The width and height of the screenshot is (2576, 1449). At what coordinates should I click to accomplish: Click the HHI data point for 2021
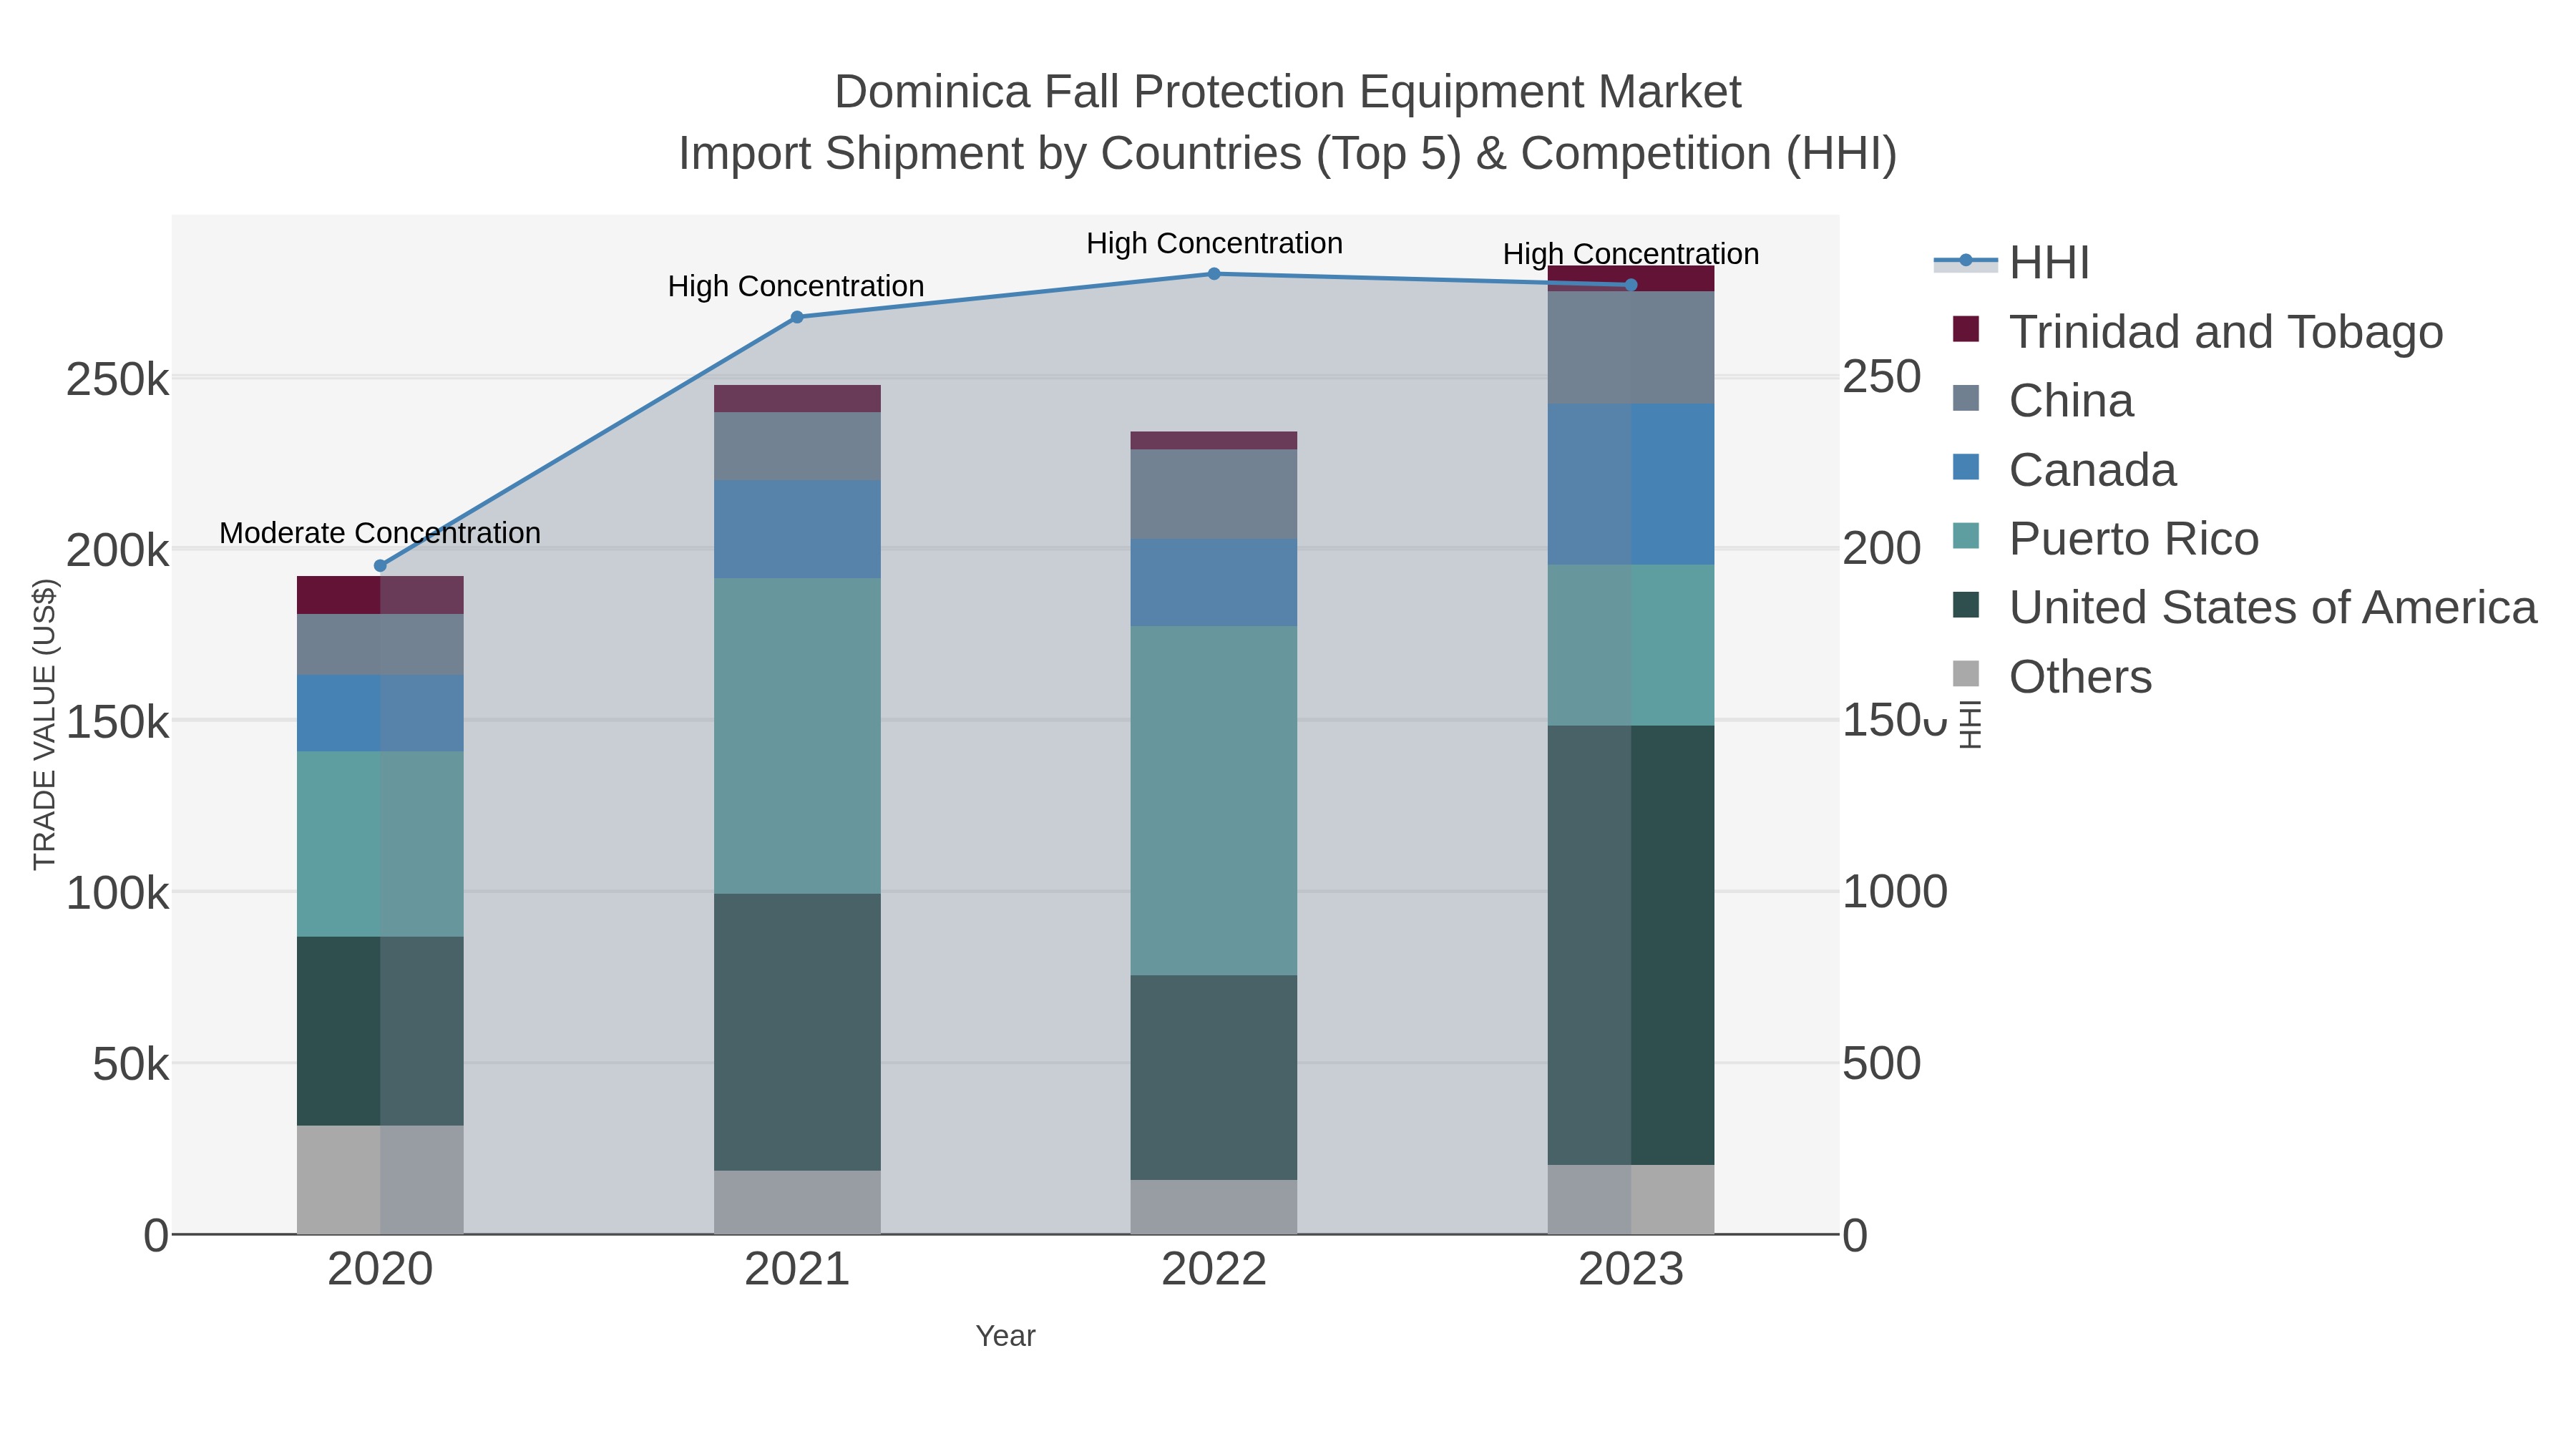pos(797,317)
